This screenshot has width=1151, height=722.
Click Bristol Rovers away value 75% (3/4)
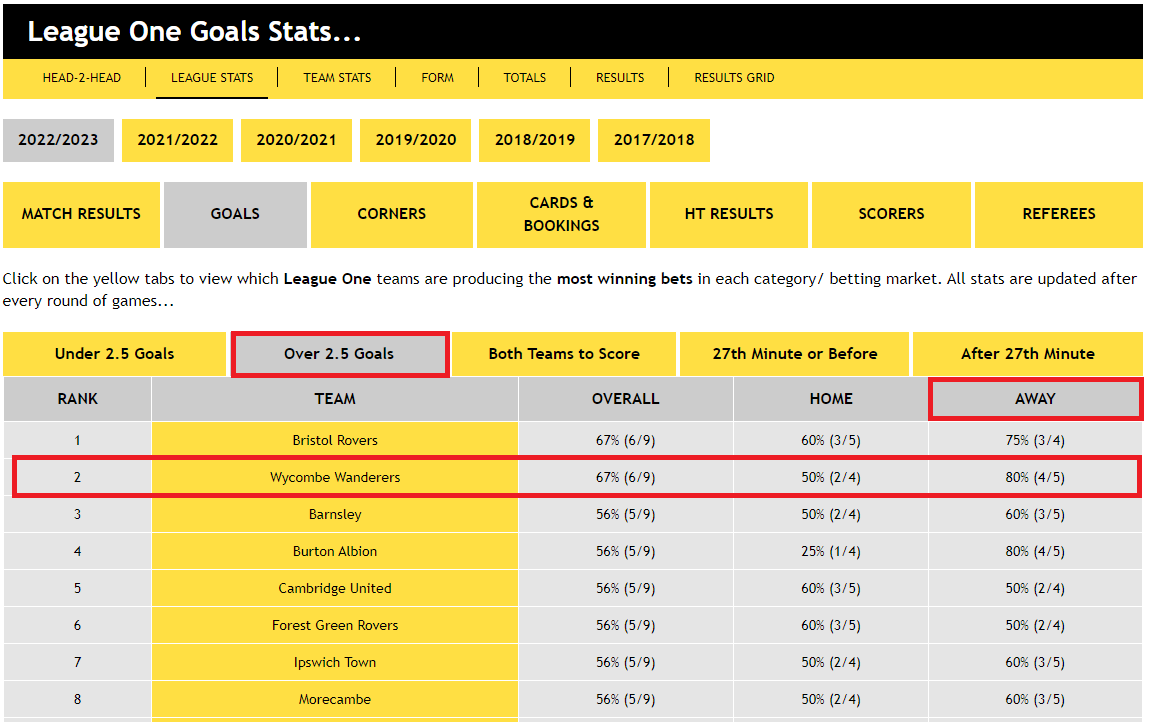tap(1035, 440)
